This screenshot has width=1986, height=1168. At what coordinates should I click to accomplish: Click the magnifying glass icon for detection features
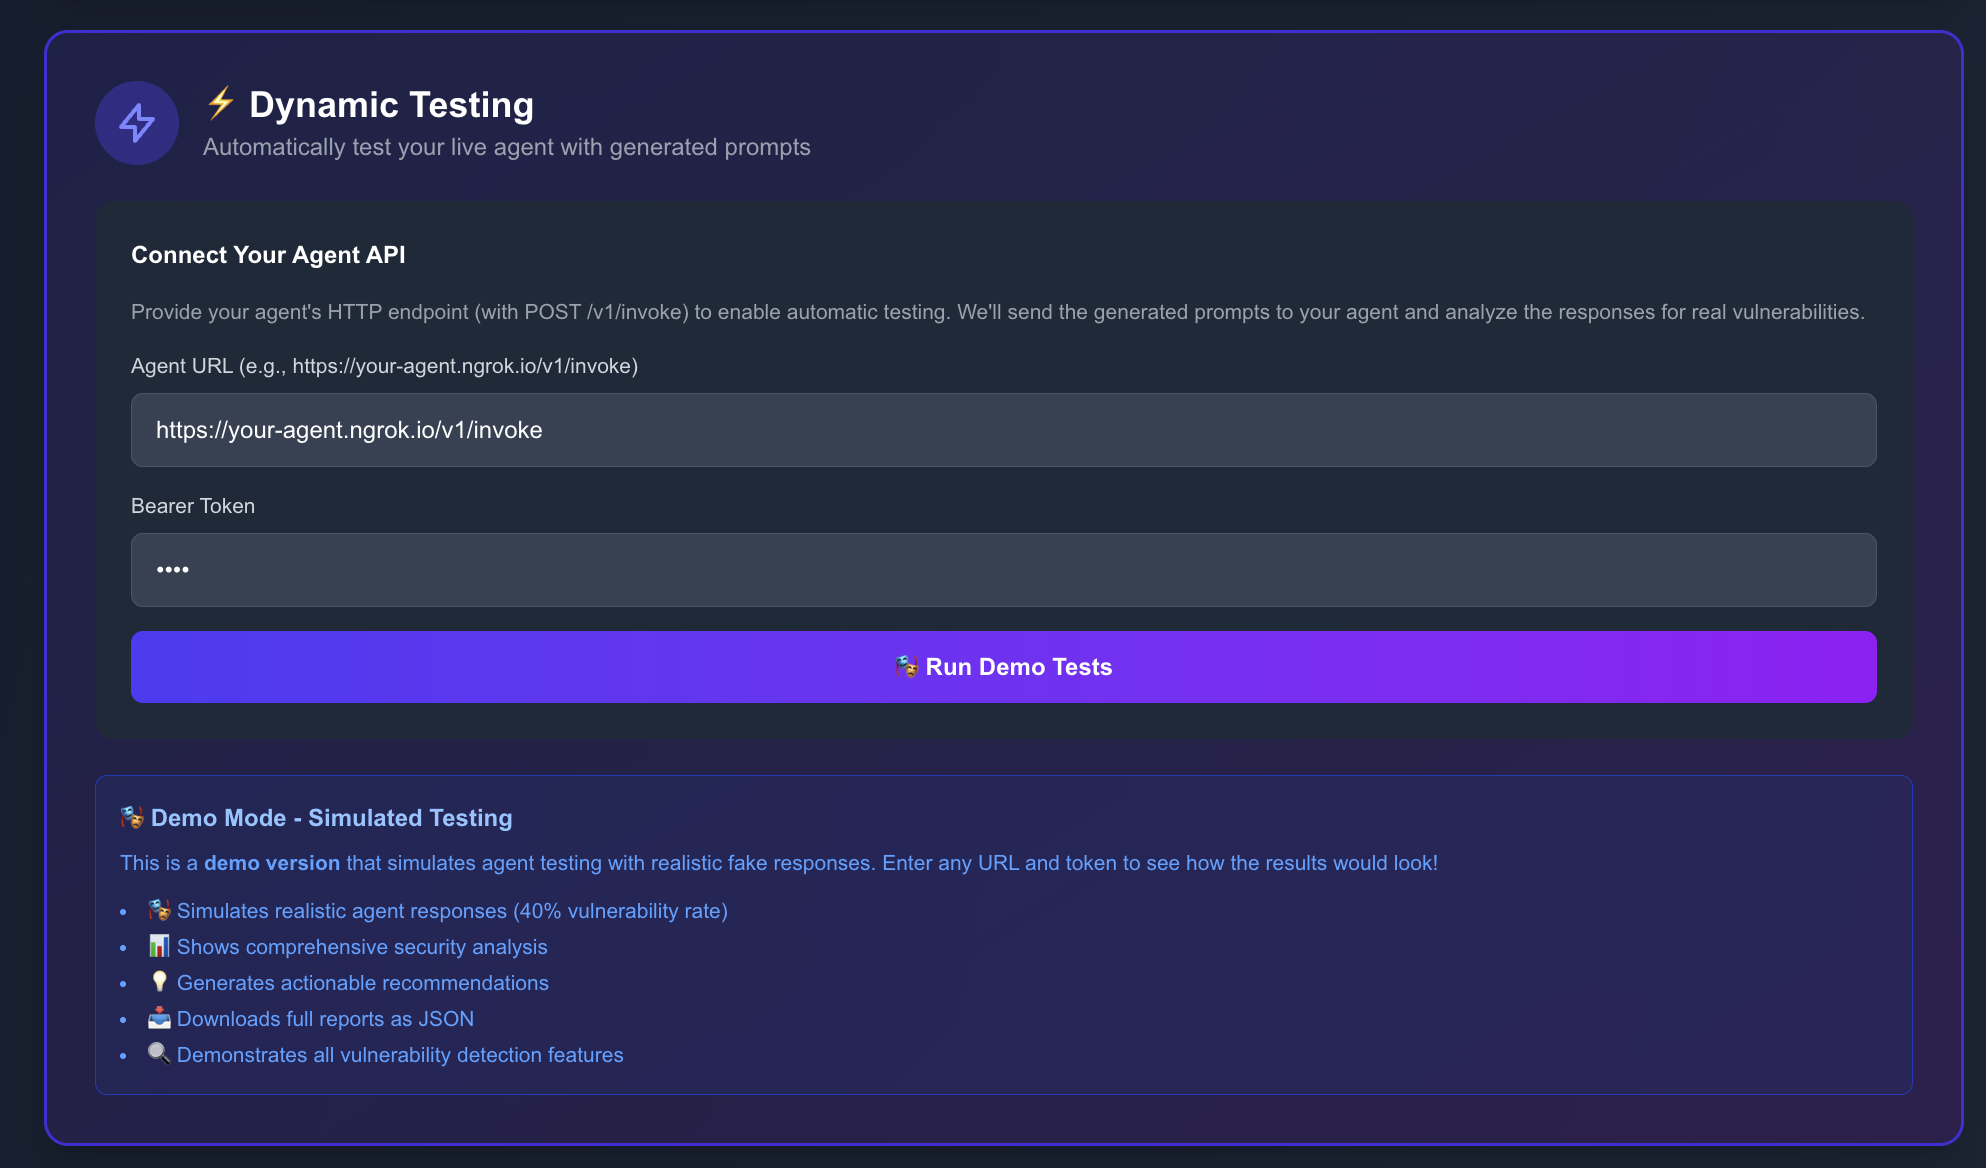tap(159, 1054)
